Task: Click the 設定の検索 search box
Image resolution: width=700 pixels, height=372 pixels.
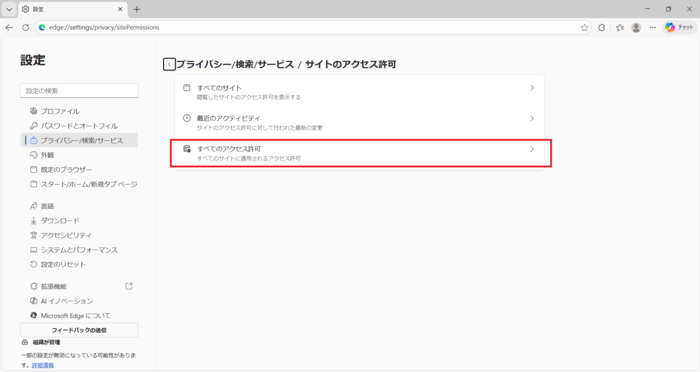Action: tap(79, 91)
